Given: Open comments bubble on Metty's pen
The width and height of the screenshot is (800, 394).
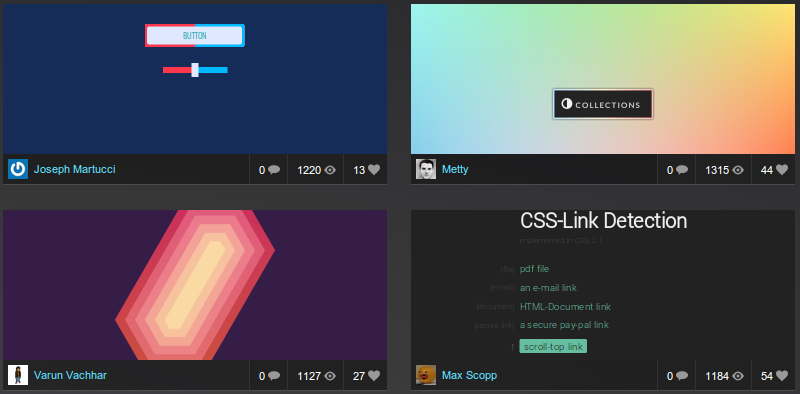Looking at the screenshot, I should [682, 170].
